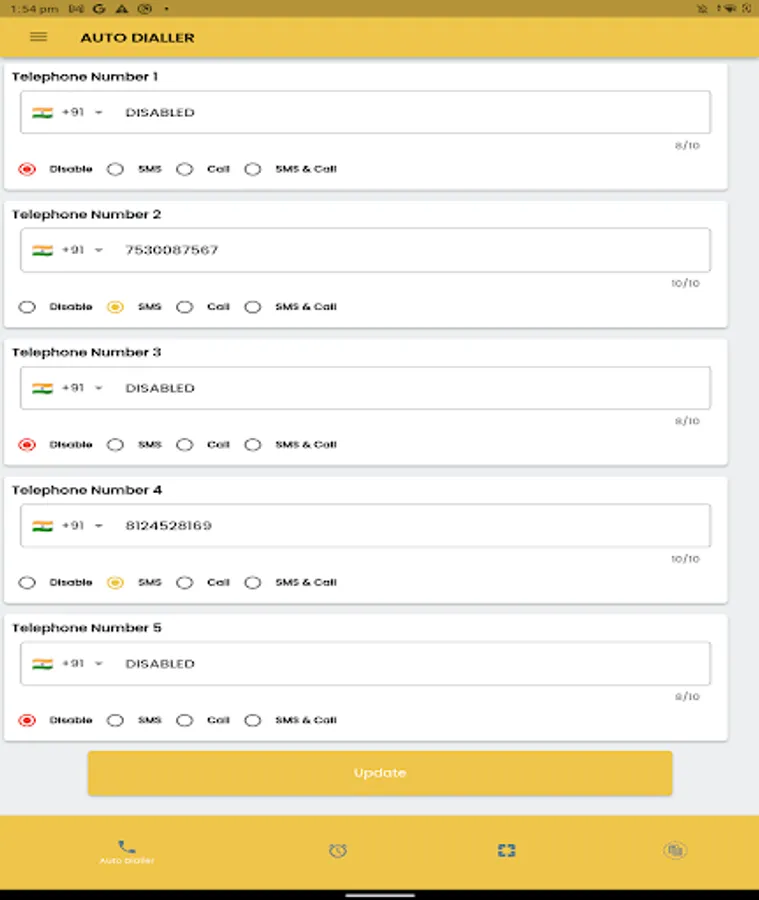
Task: Tap the scan icon in the navigation bar
Action: [506, 849]
